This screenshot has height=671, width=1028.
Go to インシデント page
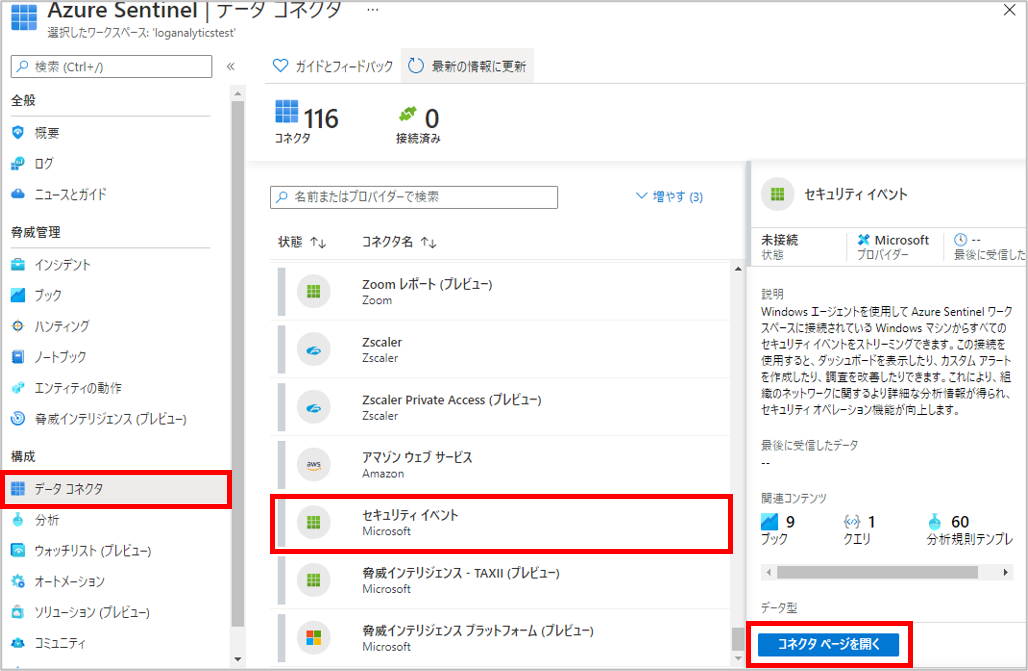point(62,264)
